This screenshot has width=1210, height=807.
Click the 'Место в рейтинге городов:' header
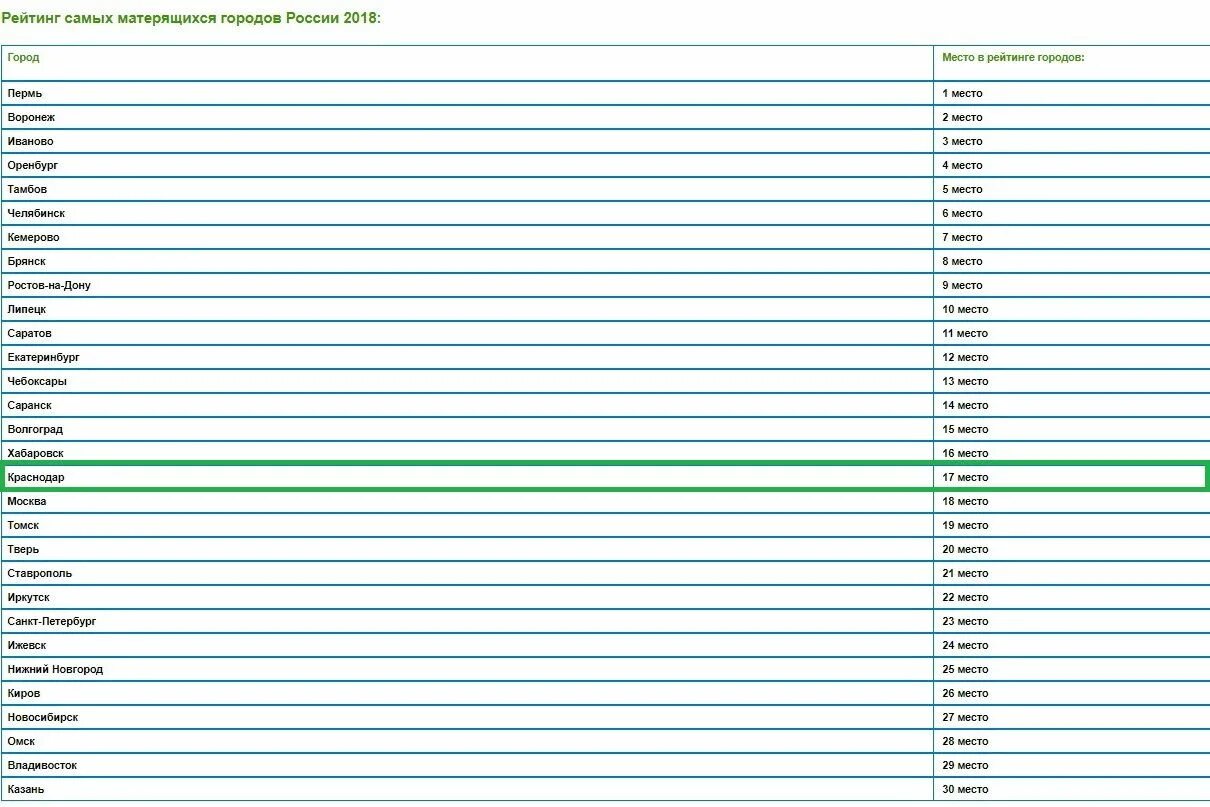[x=1072, y=63]
